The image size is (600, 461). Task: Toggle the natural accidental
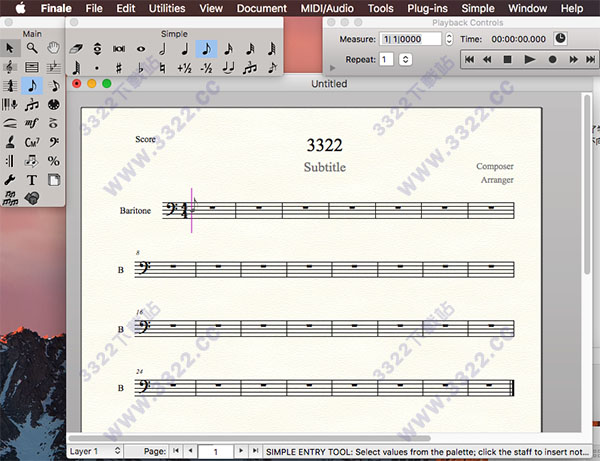(163, 68)
